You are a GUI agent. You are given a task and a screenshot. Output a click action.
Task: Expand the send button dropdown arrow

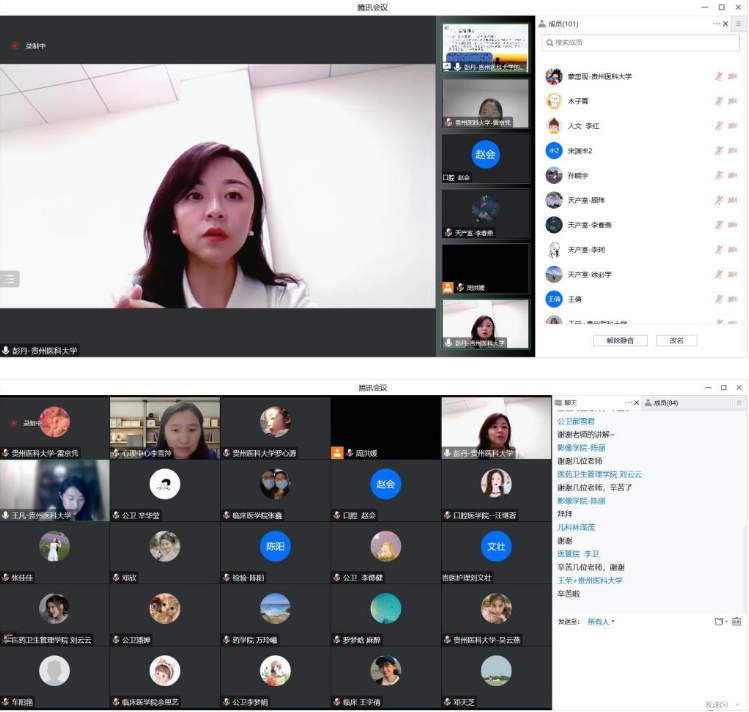738,705
